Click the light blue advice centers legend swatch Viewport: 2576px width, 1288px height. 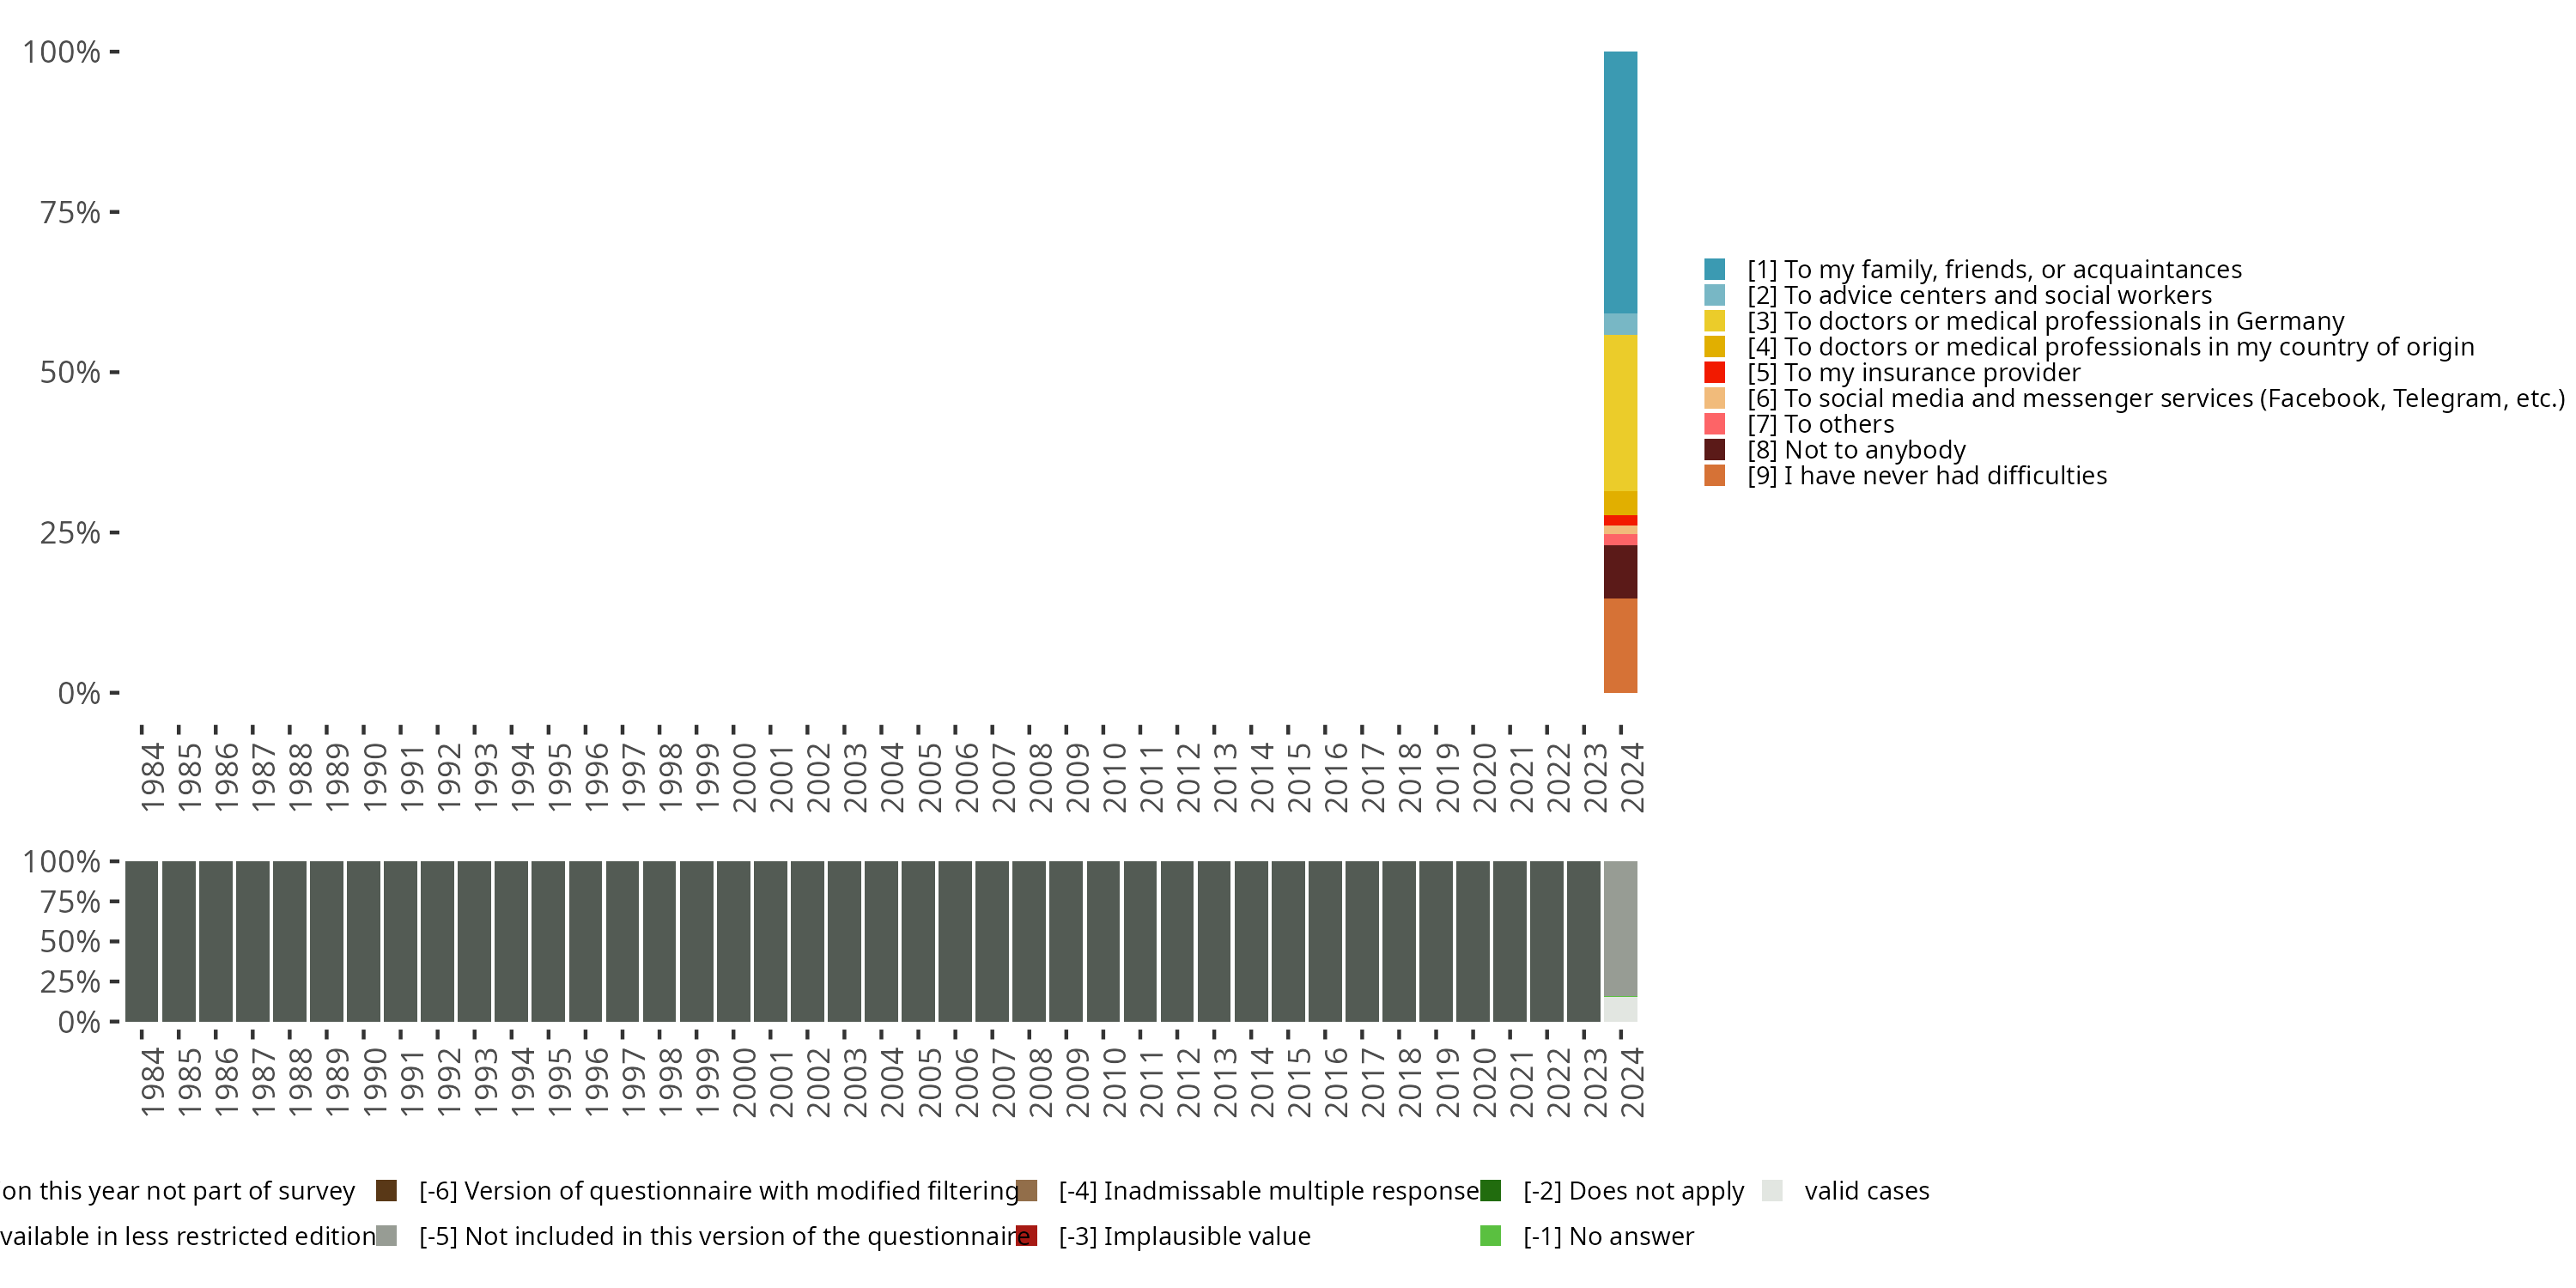pos(1714,295)
